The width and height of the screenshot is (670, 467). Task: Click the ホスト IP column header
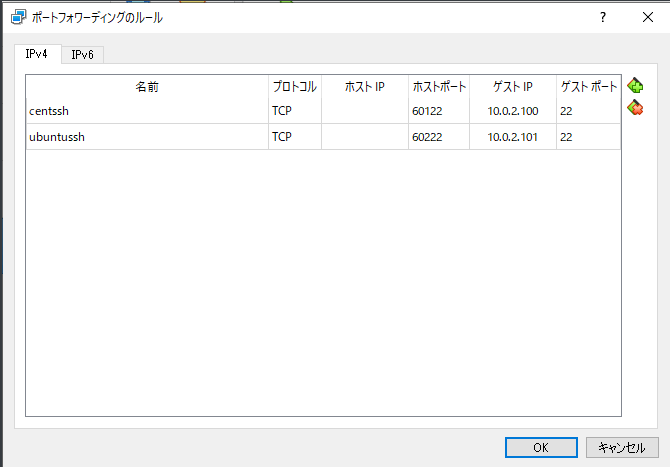(365, 87)
